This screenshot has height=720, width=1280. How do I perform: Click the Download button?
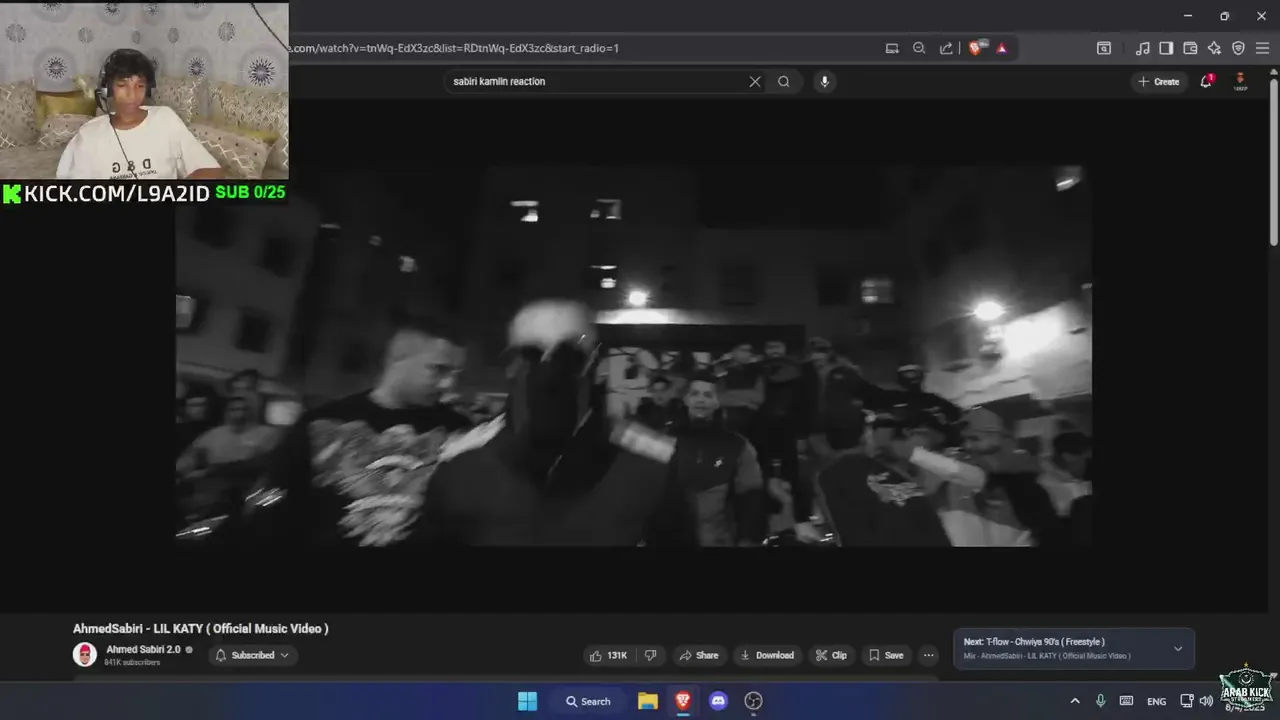tap(766, 655)
